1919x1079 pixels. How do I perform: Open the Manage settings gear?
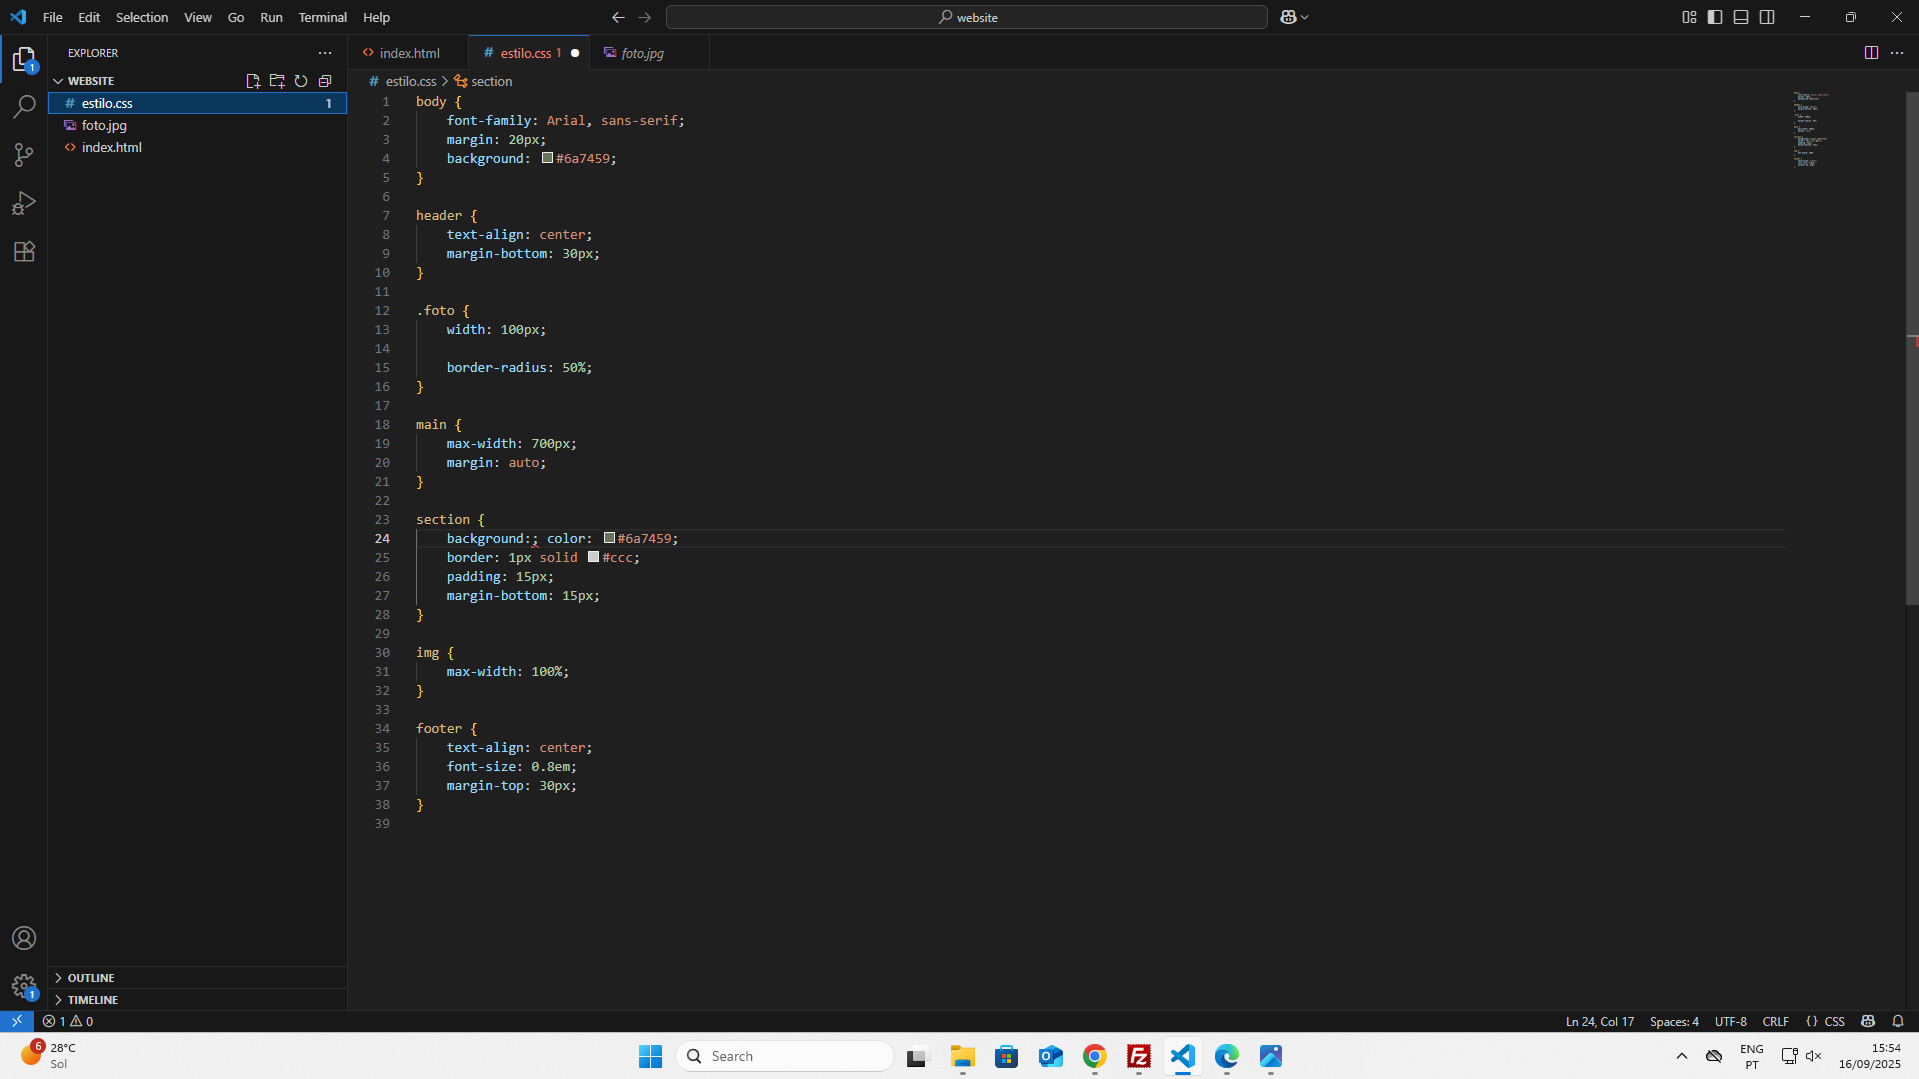click(x=24, y=986)
